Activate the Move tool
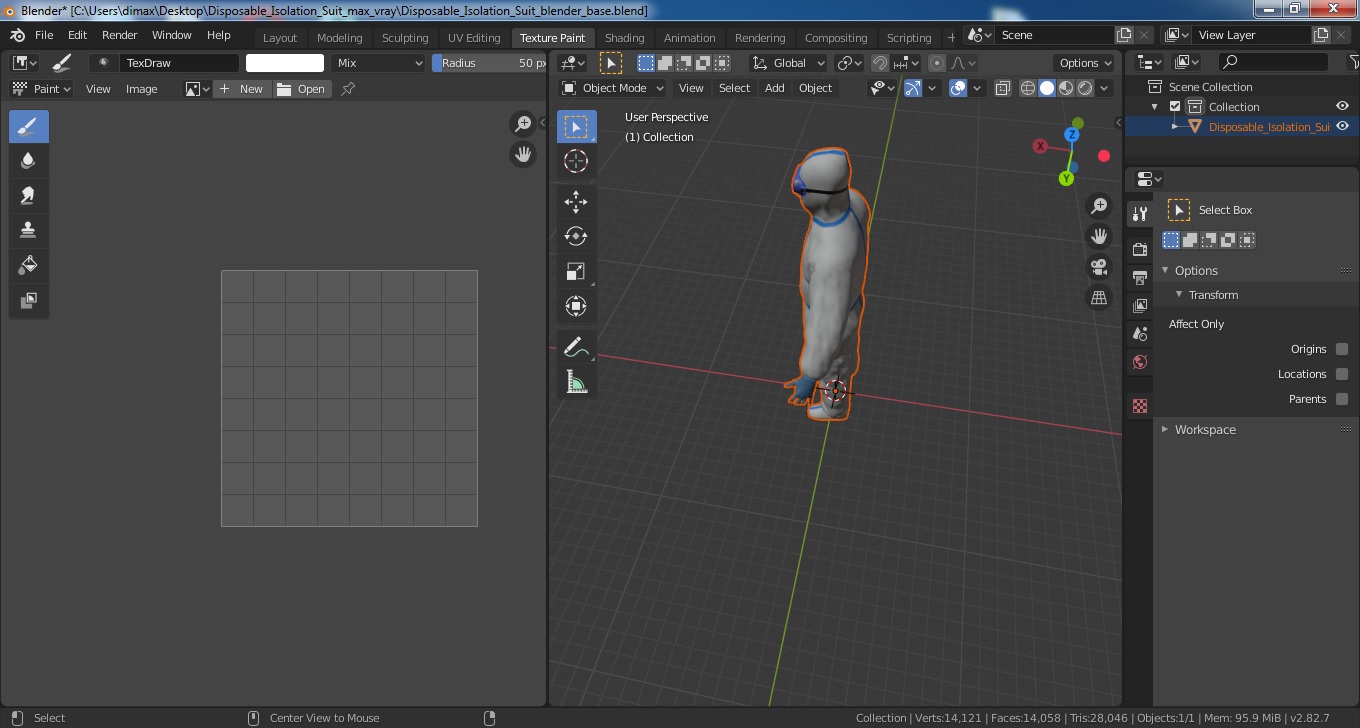The image size is (1360, 728). tap(576, 202)
